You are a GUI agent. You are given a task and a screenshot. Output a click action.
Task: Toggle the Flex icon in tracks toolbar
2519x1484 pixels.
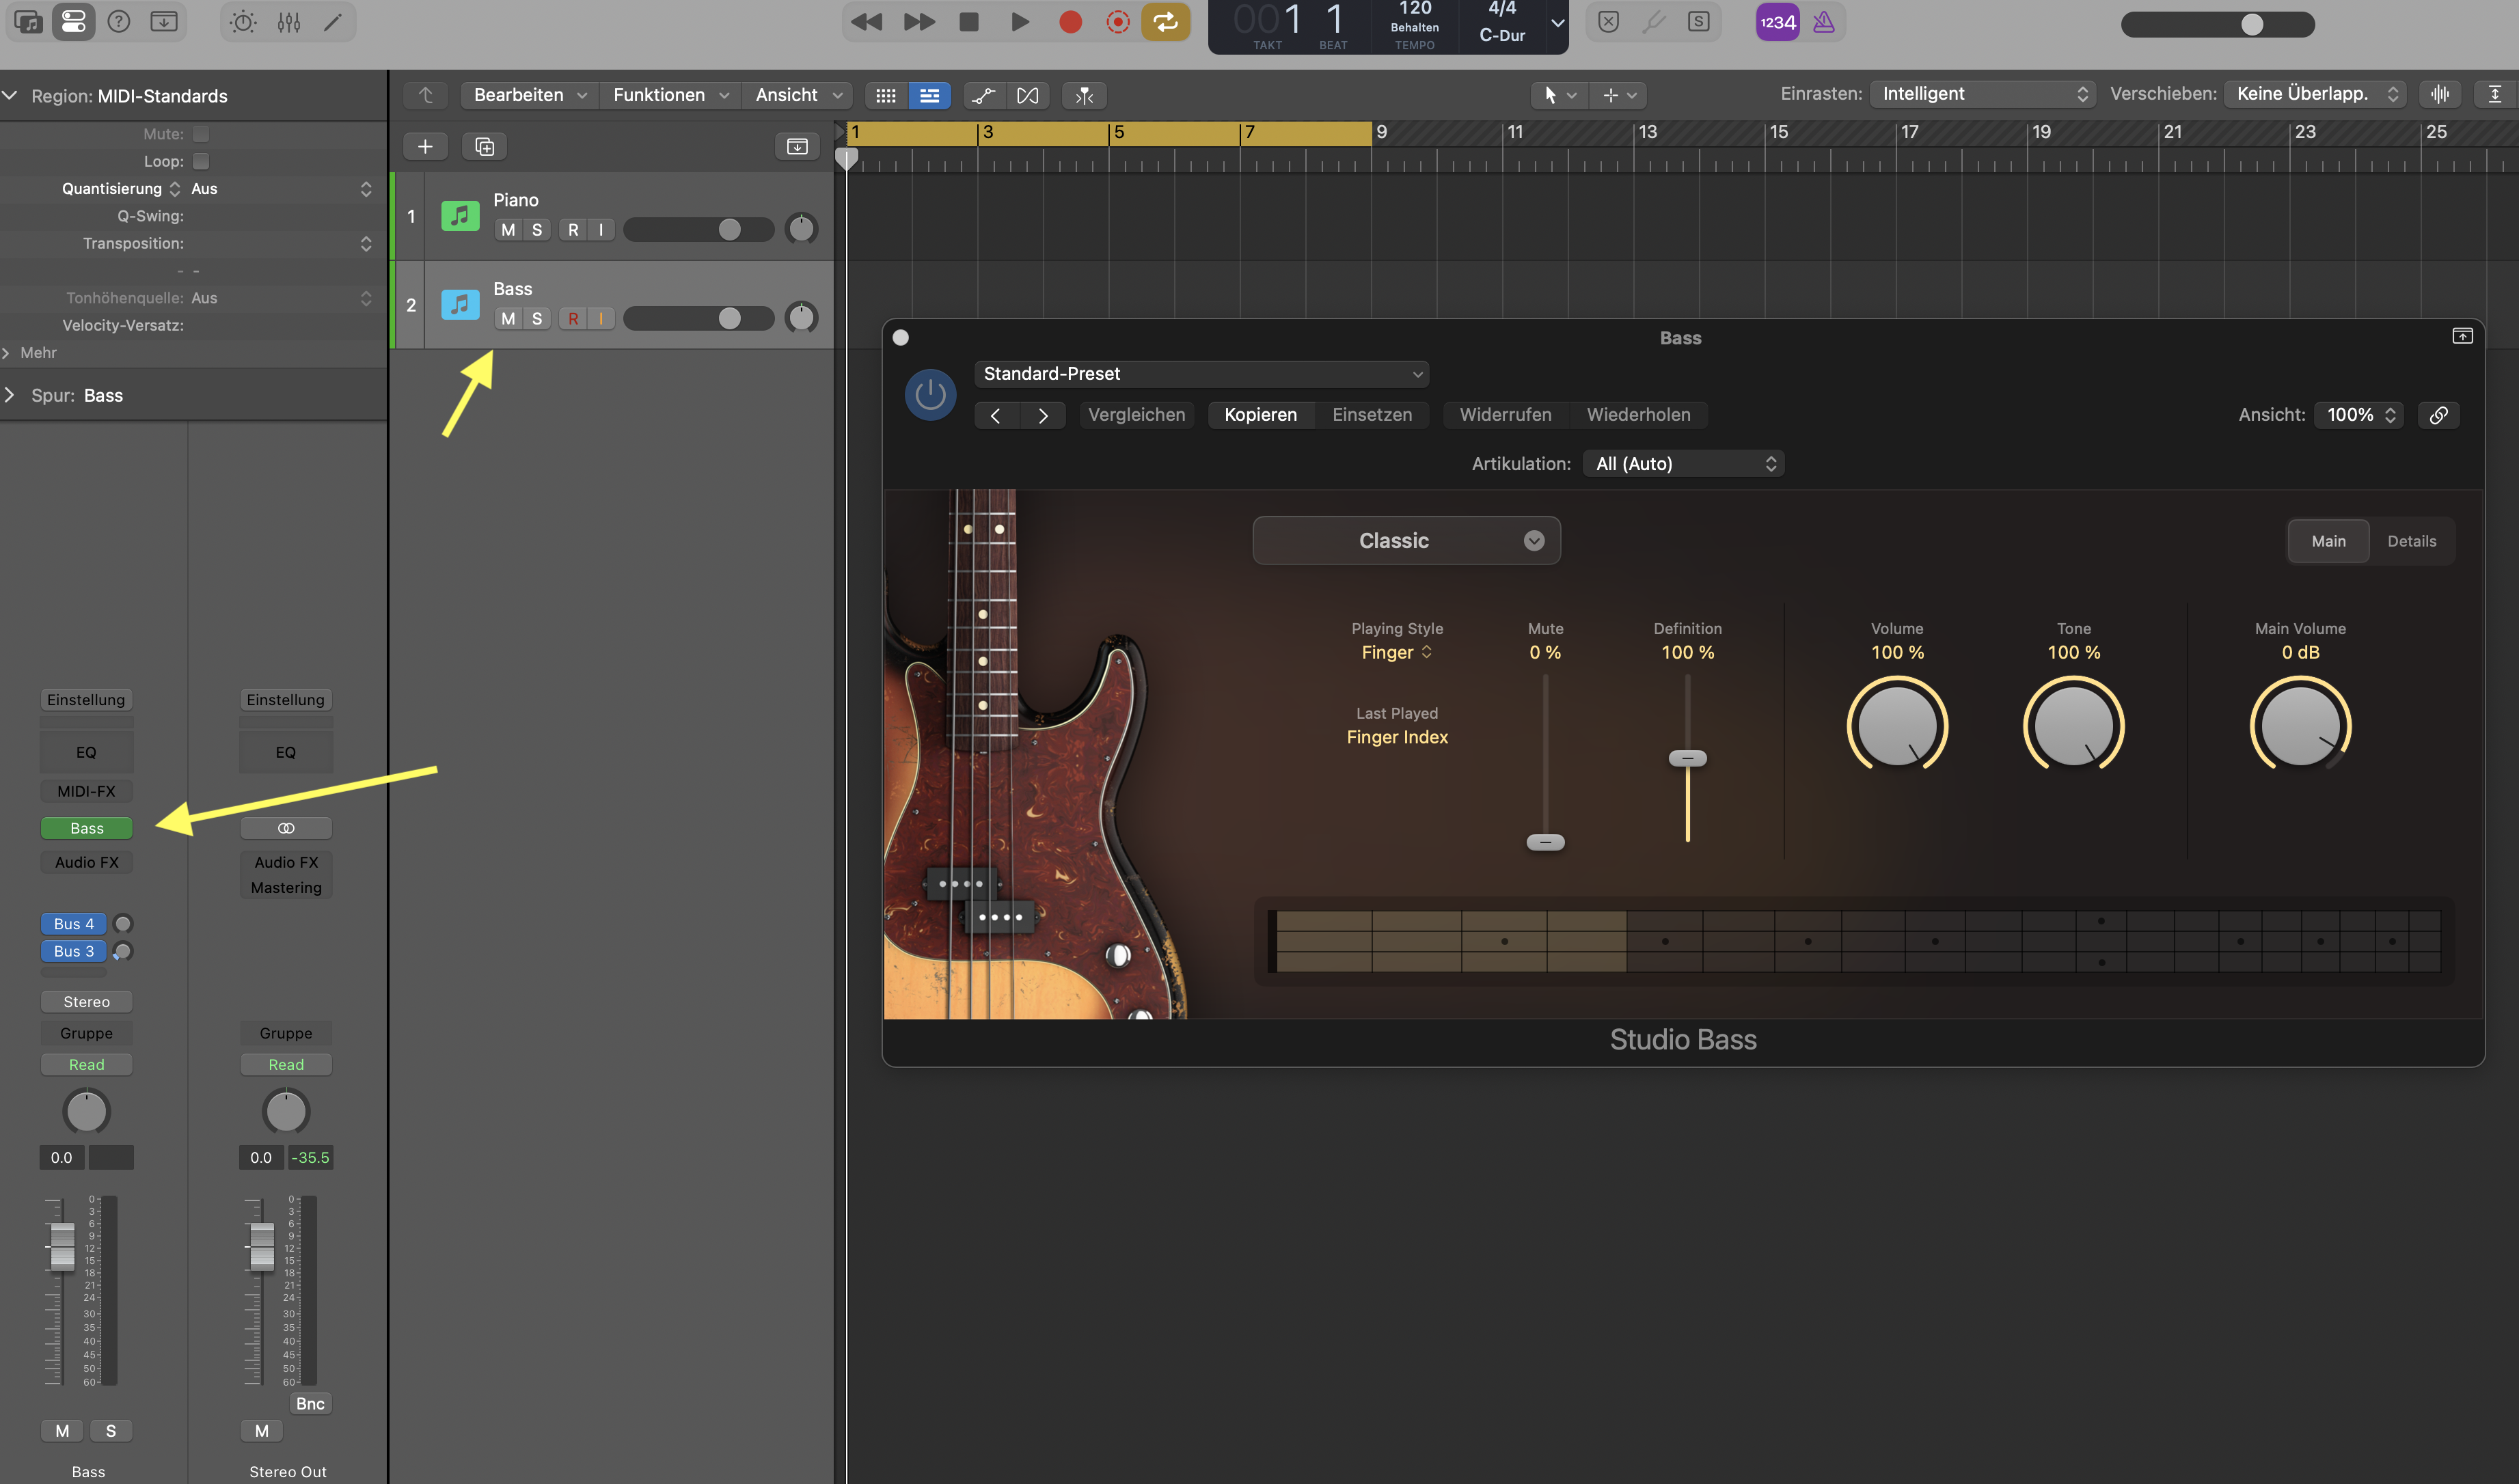[x=1028, y=96]
